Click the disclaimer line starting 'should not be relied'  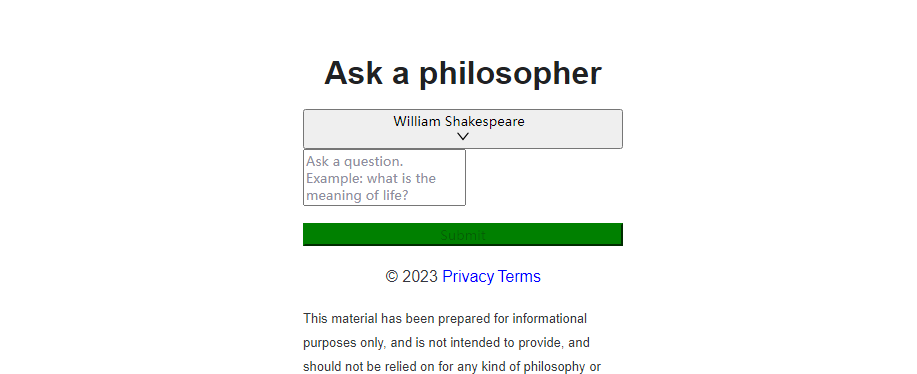coord(452,367)
